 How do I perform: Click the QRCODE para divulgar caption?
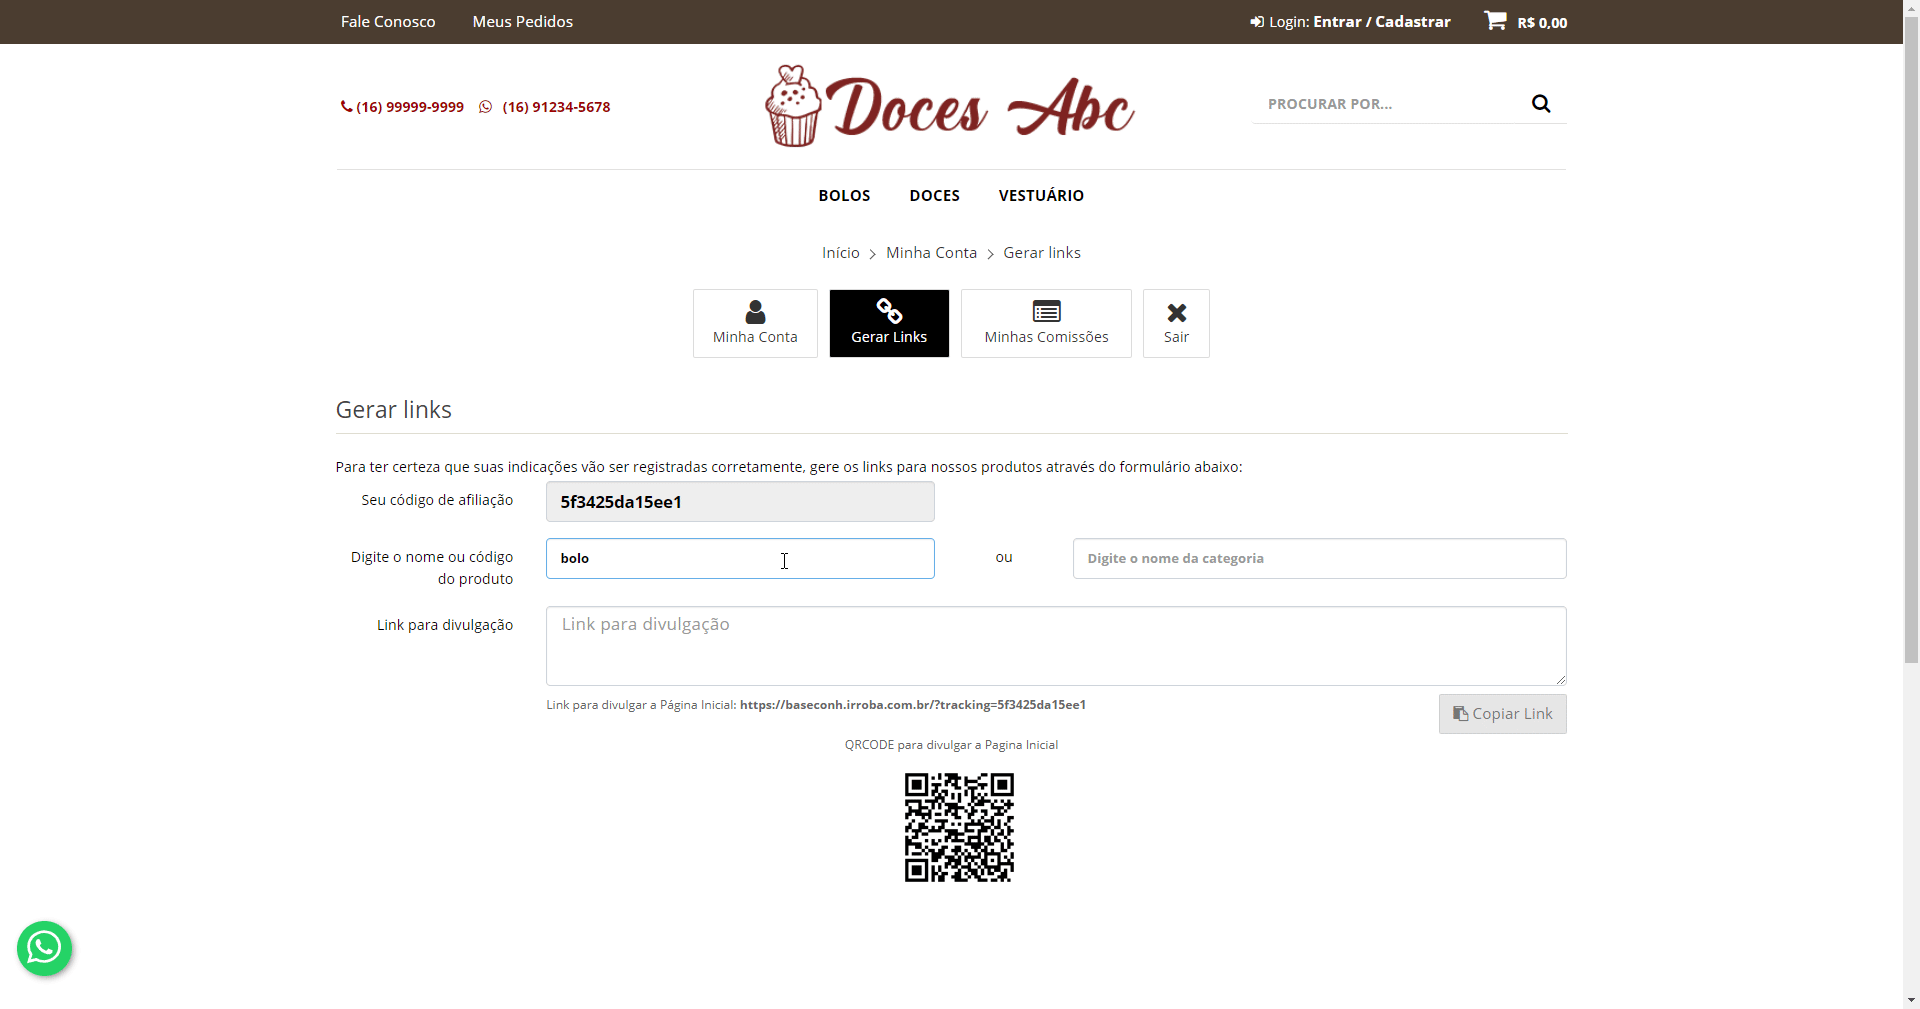(x=951, y=745)
